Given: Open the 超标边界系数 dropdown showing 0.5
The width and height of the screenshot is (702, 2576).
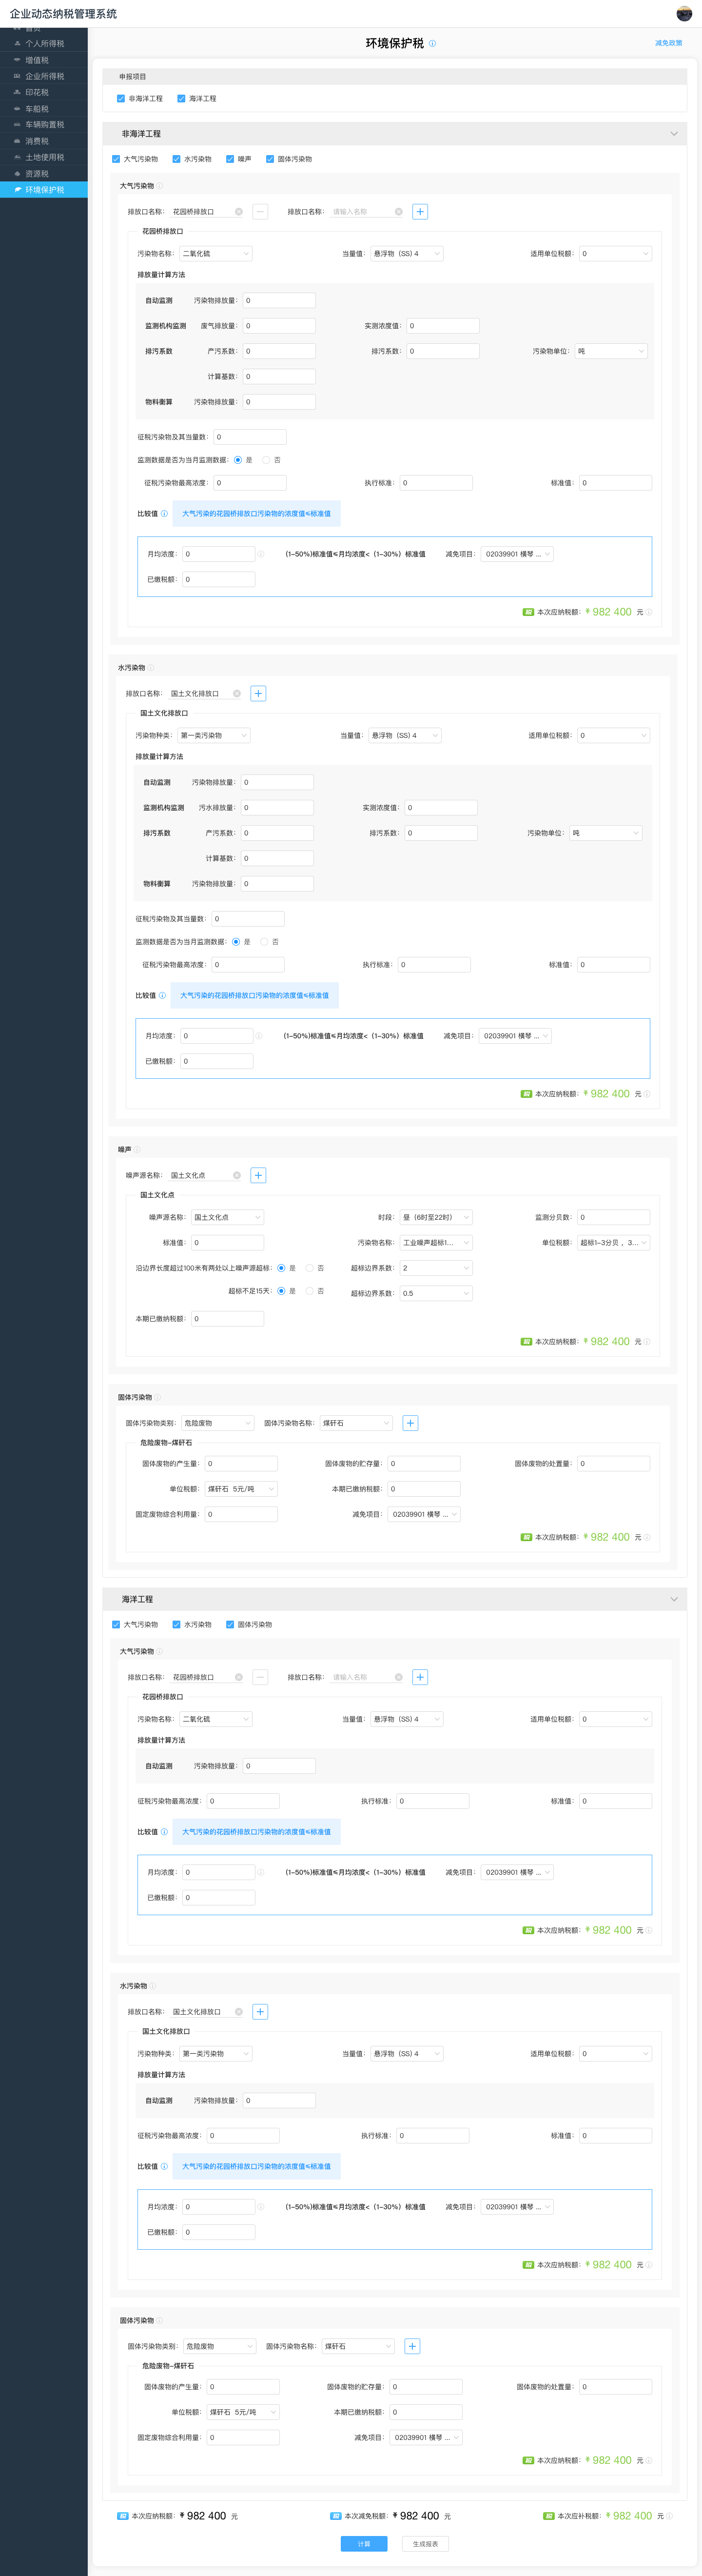Looking at the screenshot, I should pos(436,1294).
